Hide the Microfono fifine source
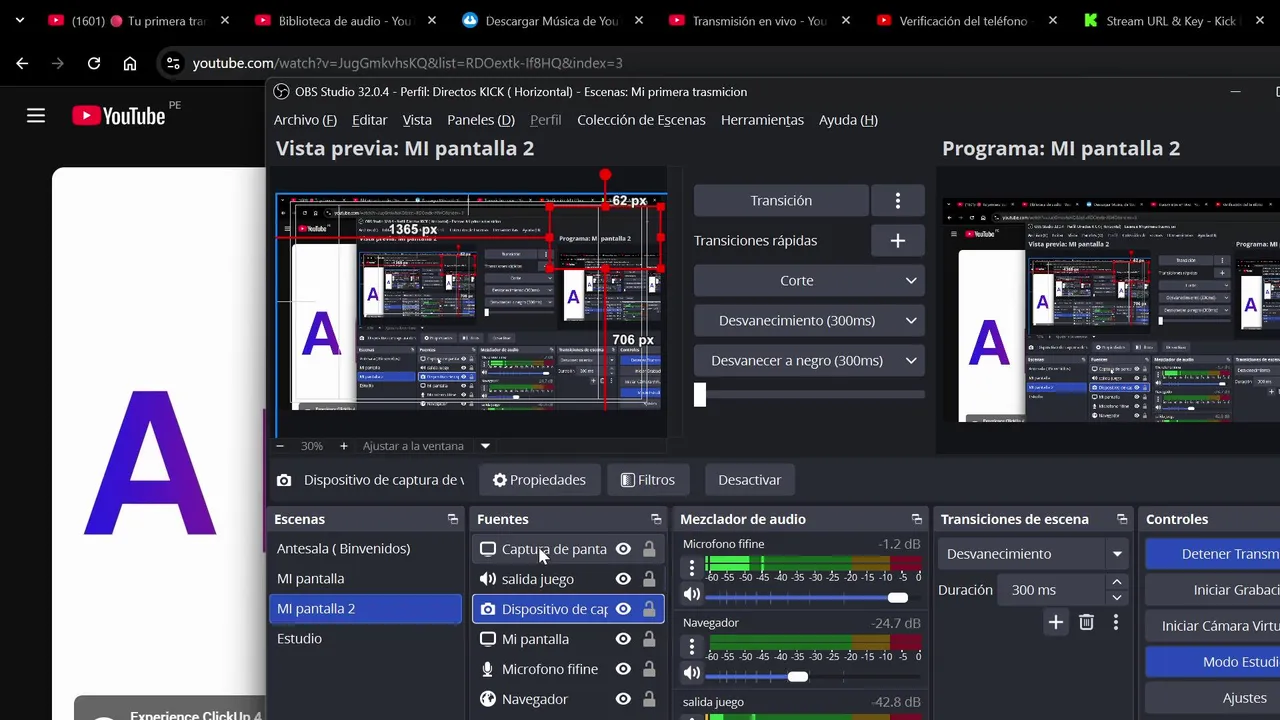Image resolution: width=1280 pixels, height=720 pixels. (623, 669)
